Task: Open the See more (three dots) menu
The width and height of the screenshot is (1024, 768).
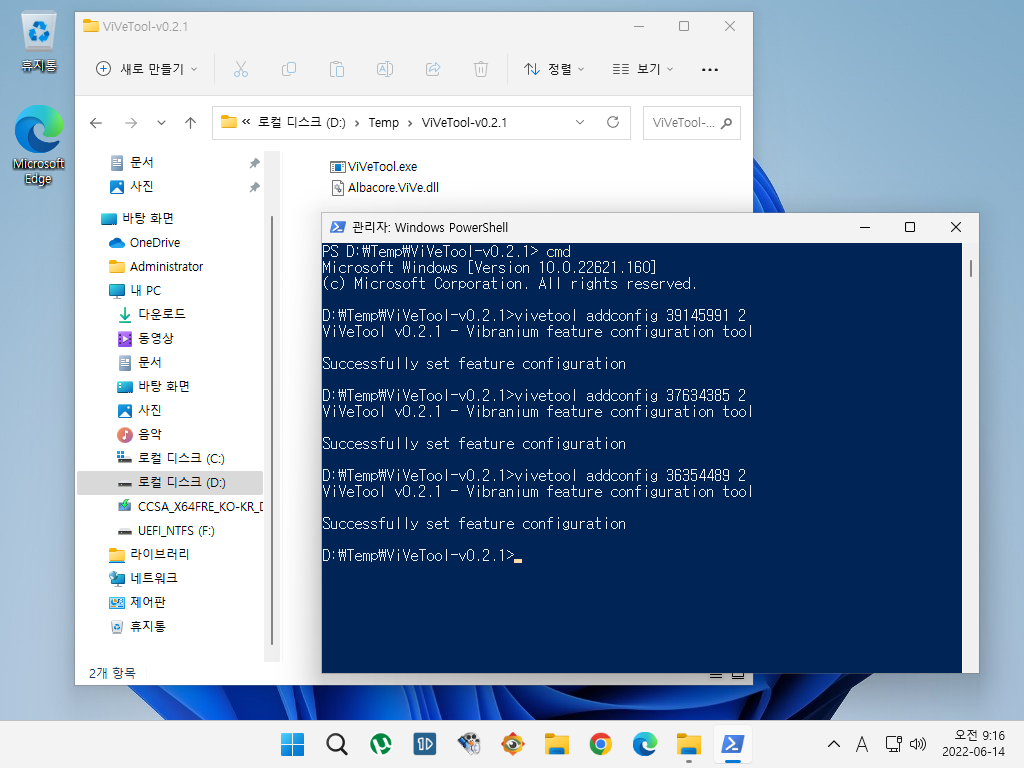Action: point(710,69)
